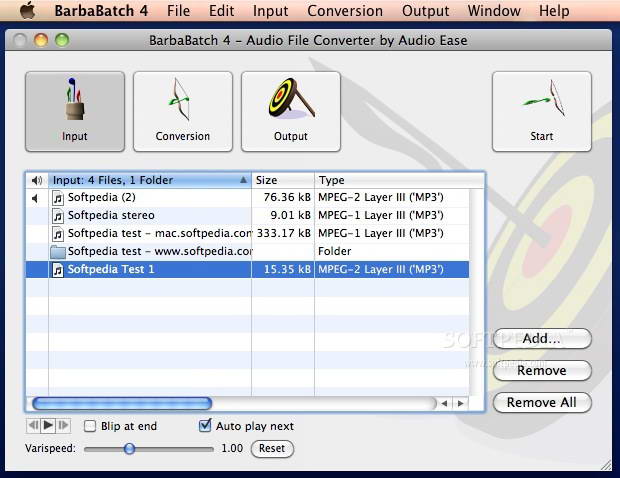Disable the Auto play next checkbox
620x478 pixels.
tap(205, 426)
